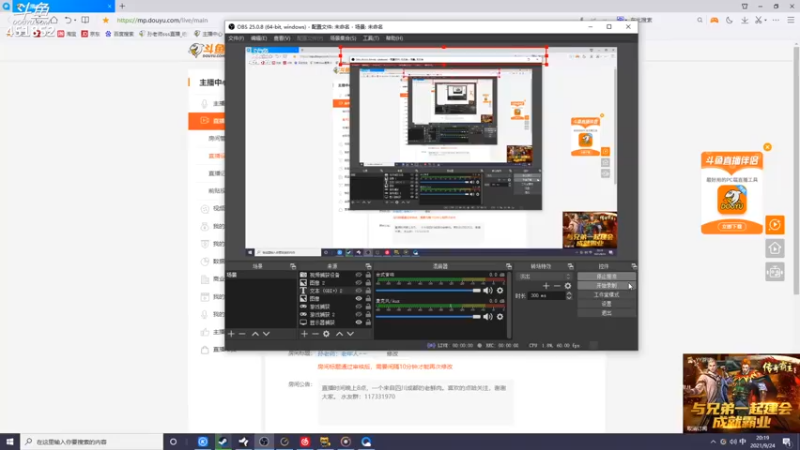Undock the Controls (控件) panel

click(634, 266)
